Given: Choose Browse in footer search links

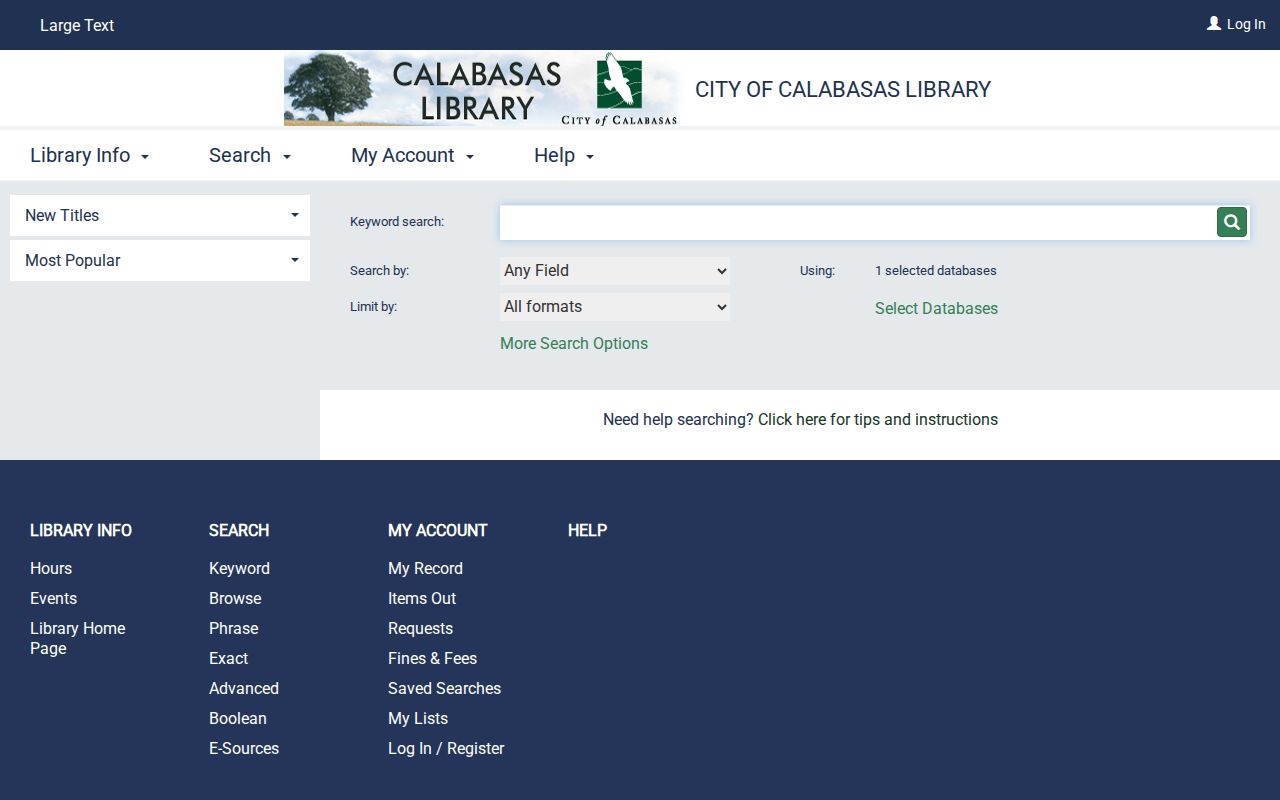Looking at the screenshot, I should tap(235, 598).
